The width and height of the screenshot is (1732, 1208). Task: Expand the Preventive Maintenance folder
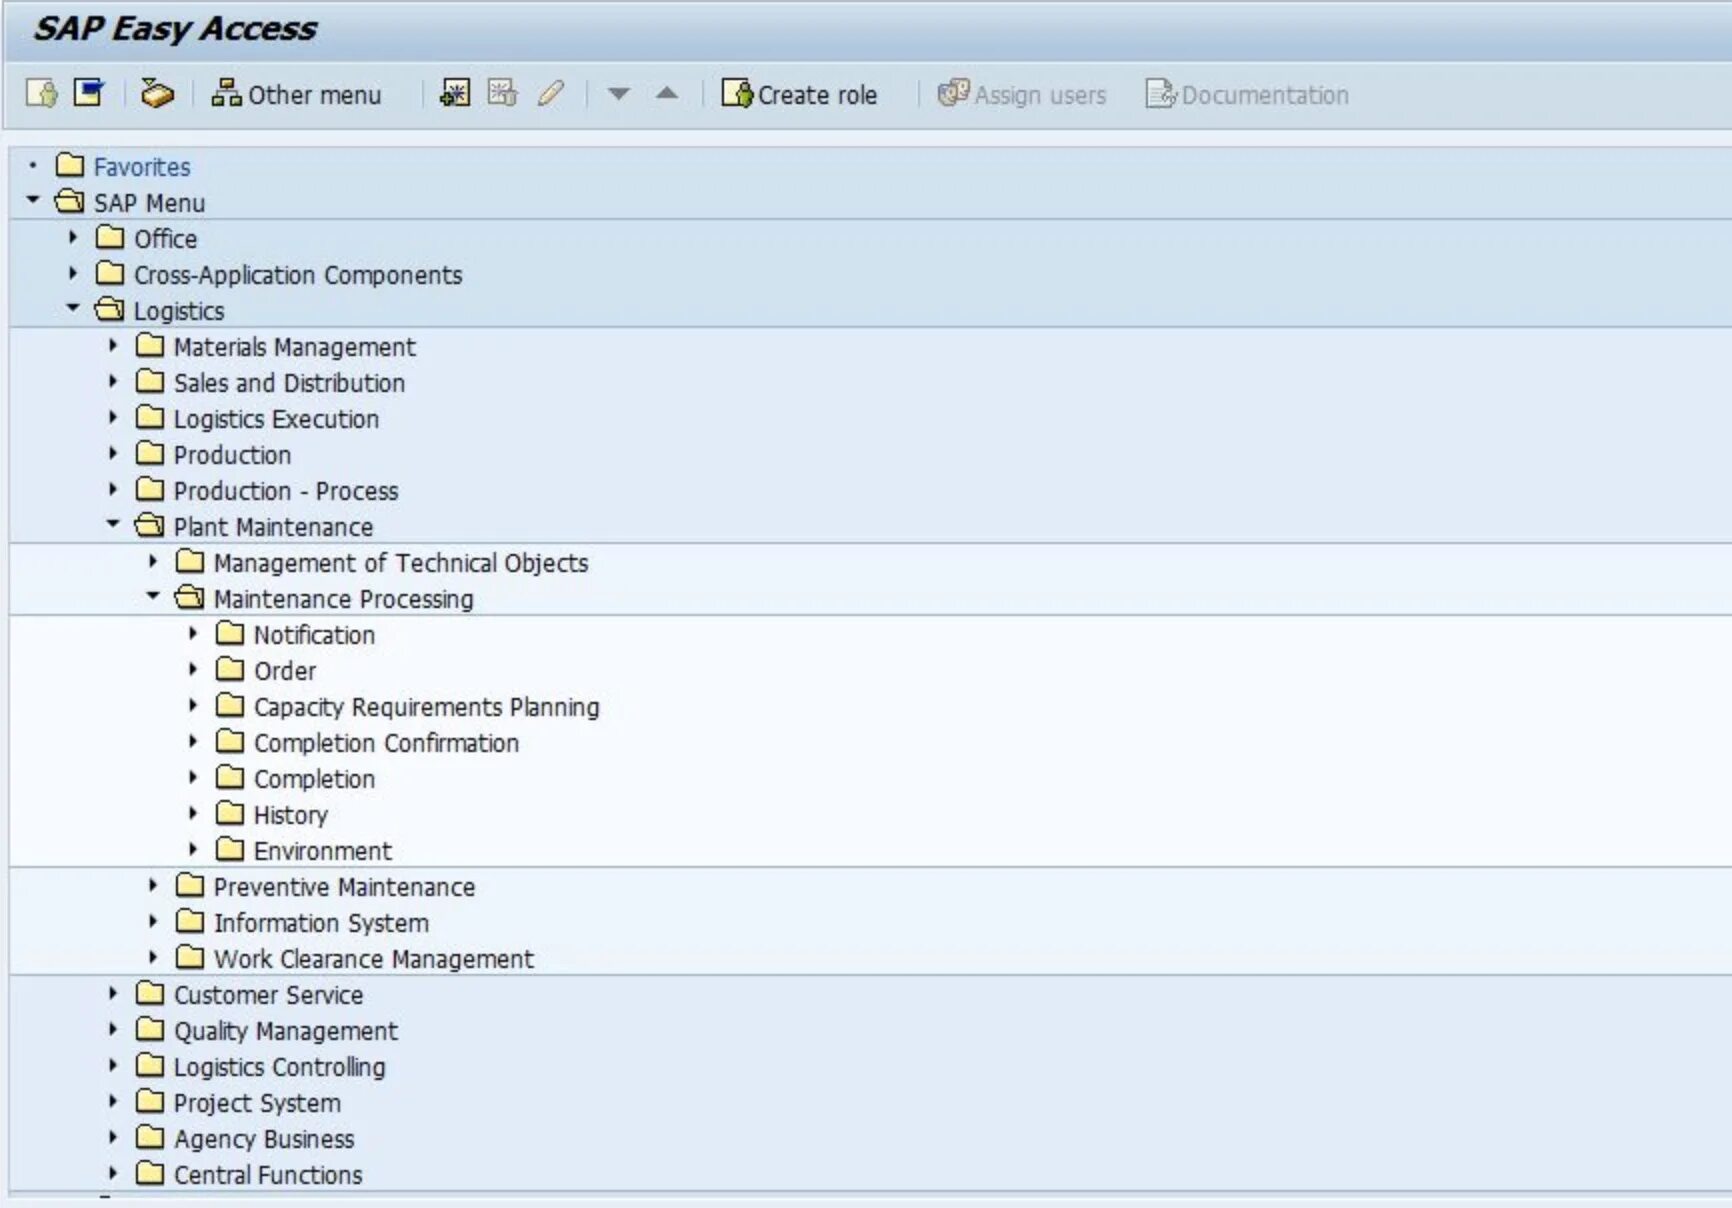click(x=152, y=886)
